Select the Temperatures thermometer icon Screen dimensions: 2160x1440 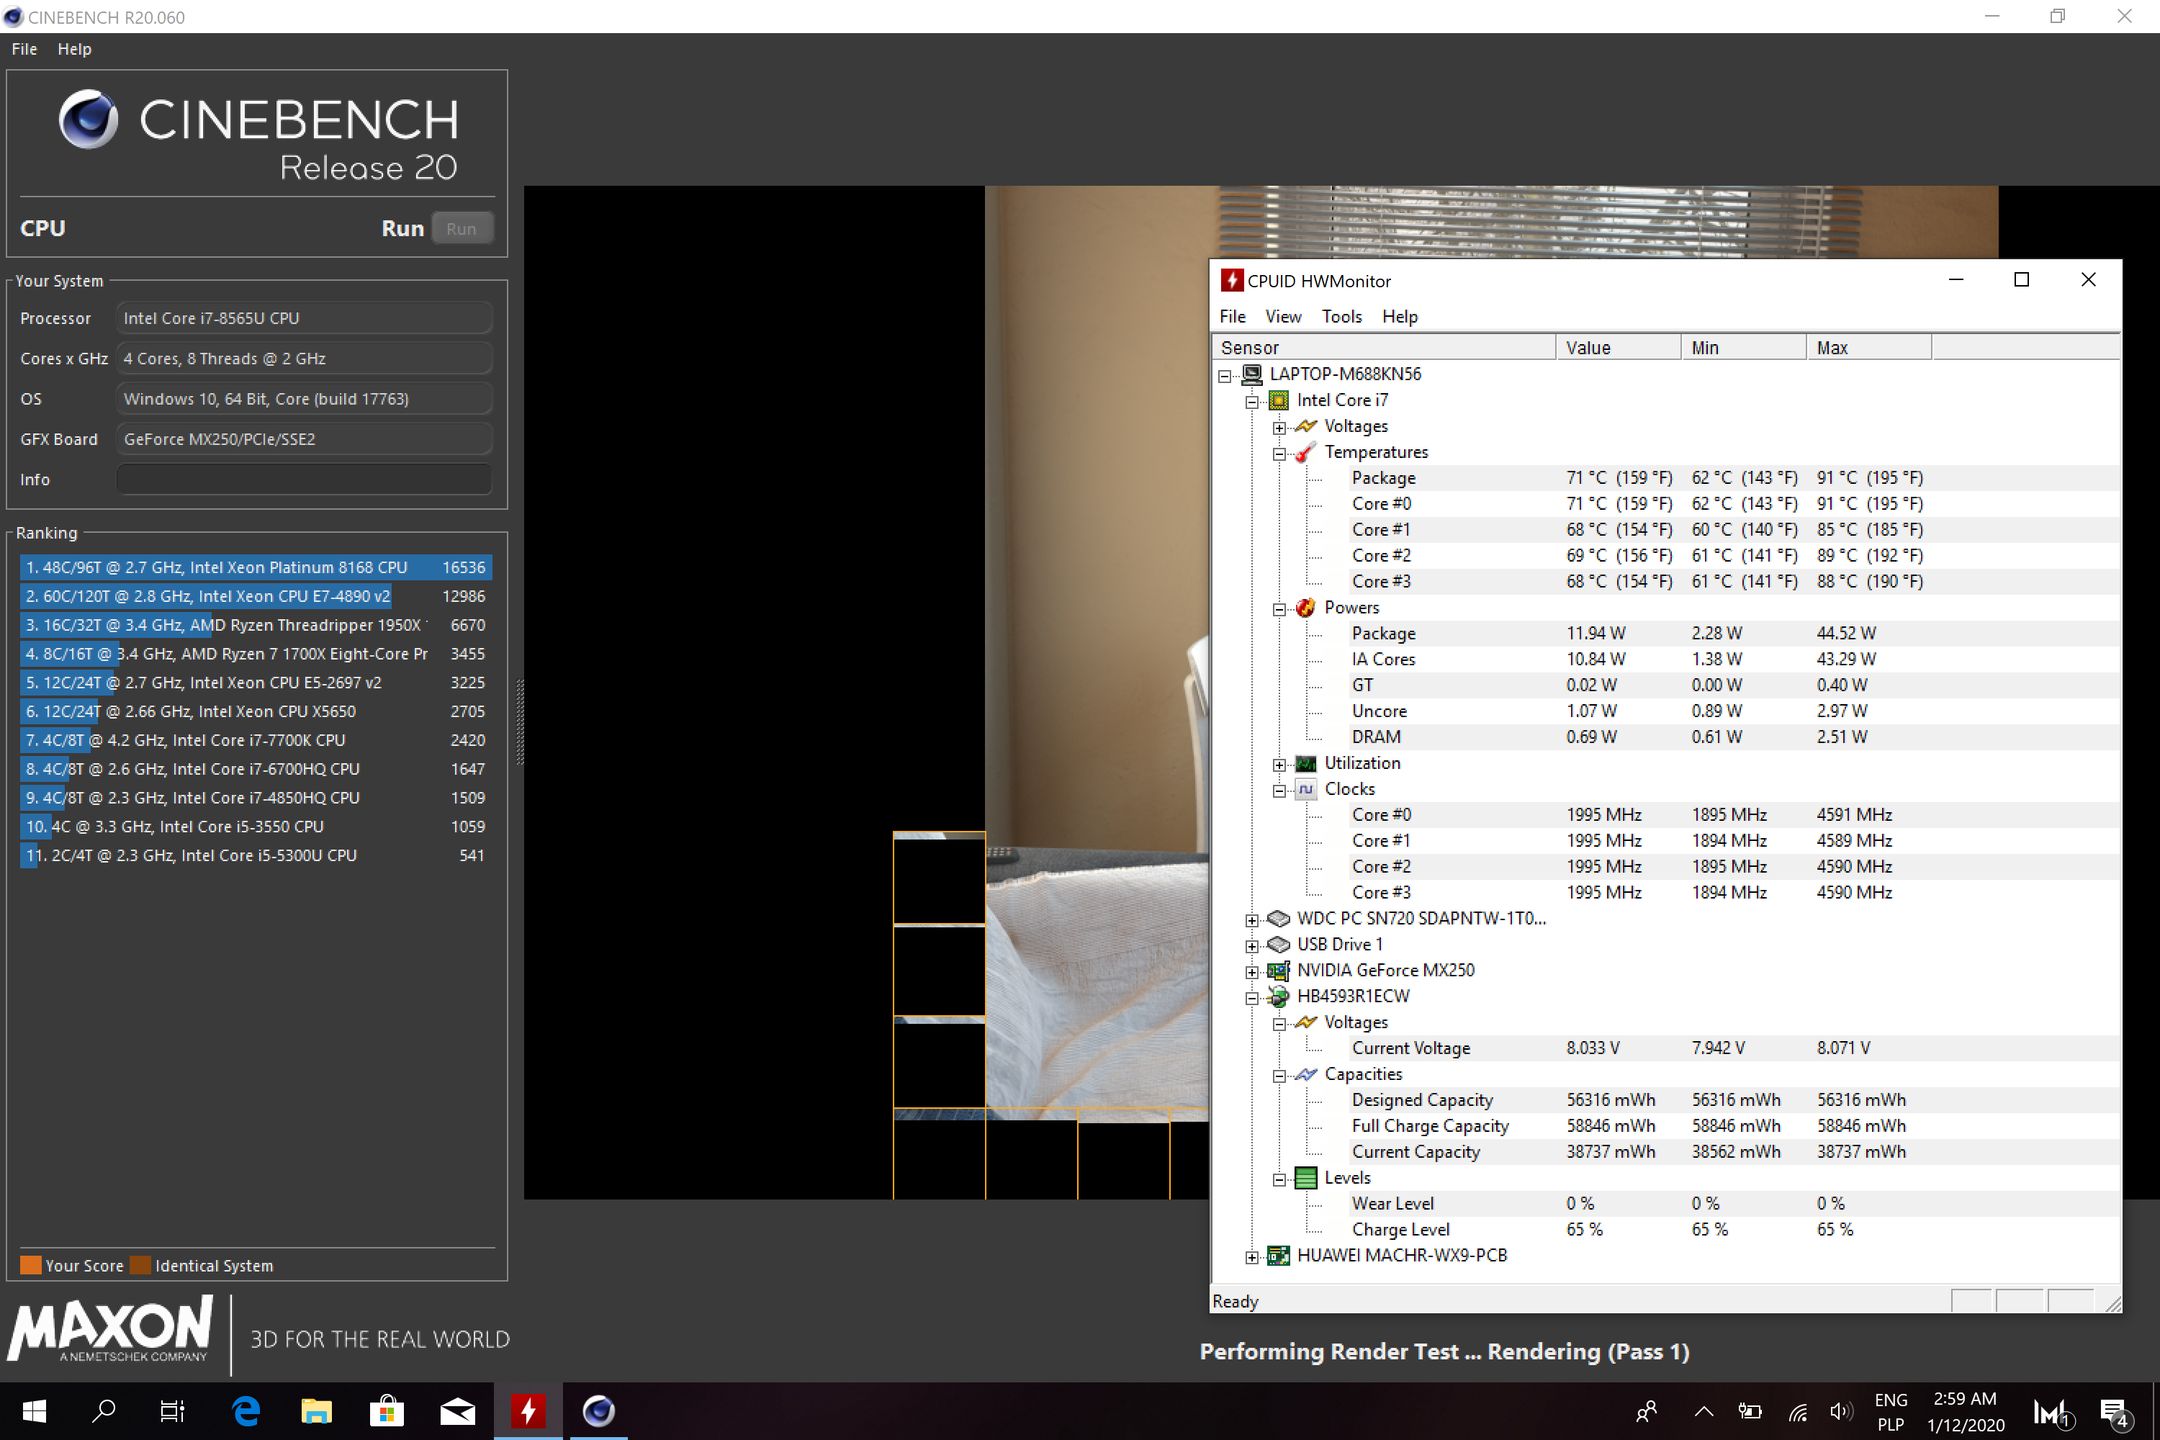pyautogui.click(x=1305, y=452)
